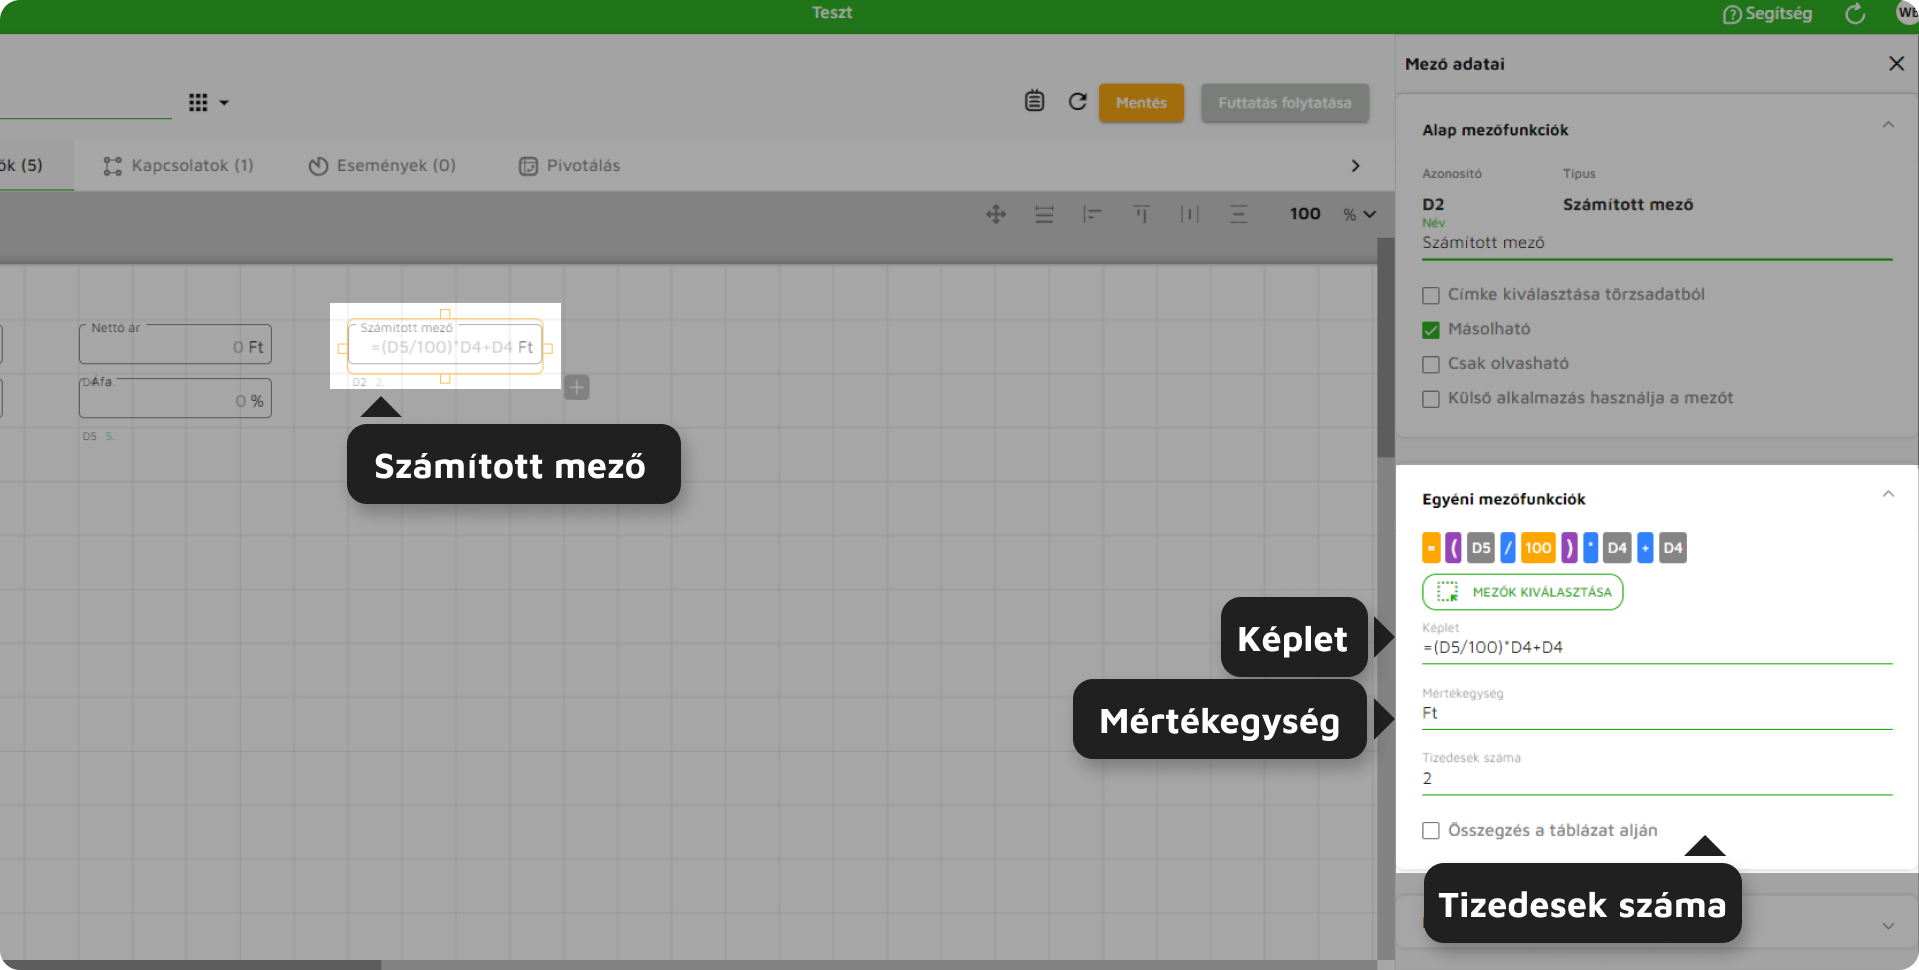
Task: Uncheck the Másolható checkbox
Action: pyautogui.click(x=1431, y=330)
